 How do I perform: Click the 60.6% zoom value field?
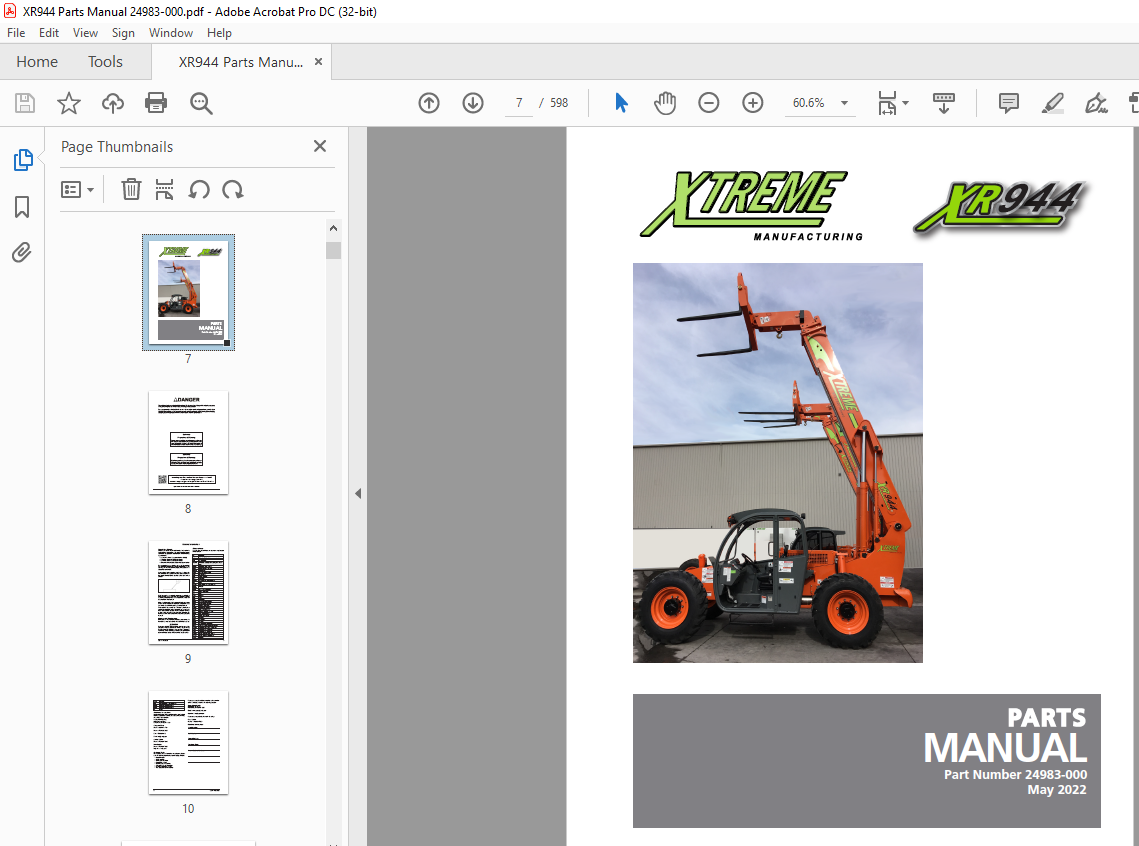tap(808, 103)
